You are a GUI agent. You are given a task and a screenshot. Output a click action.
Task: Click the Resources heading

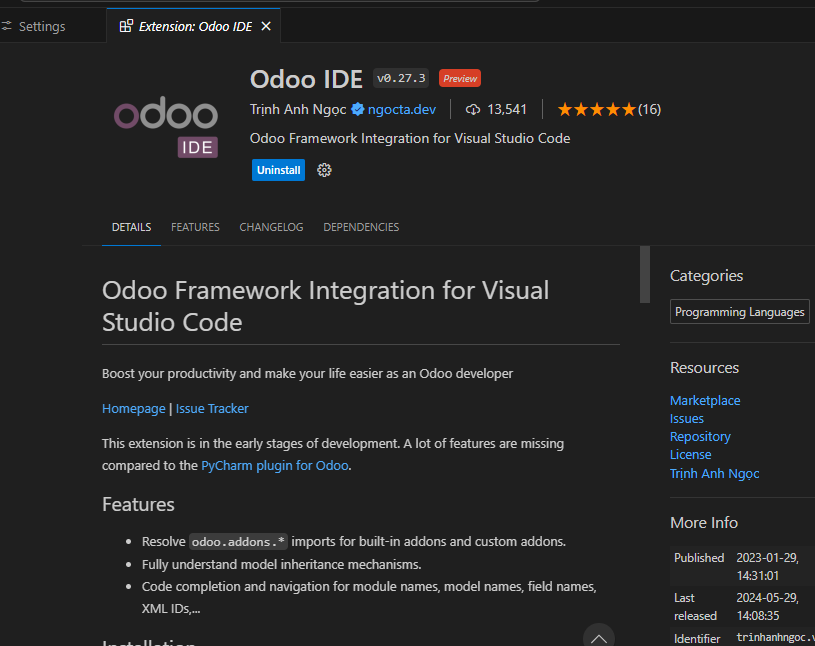[704, 367]
